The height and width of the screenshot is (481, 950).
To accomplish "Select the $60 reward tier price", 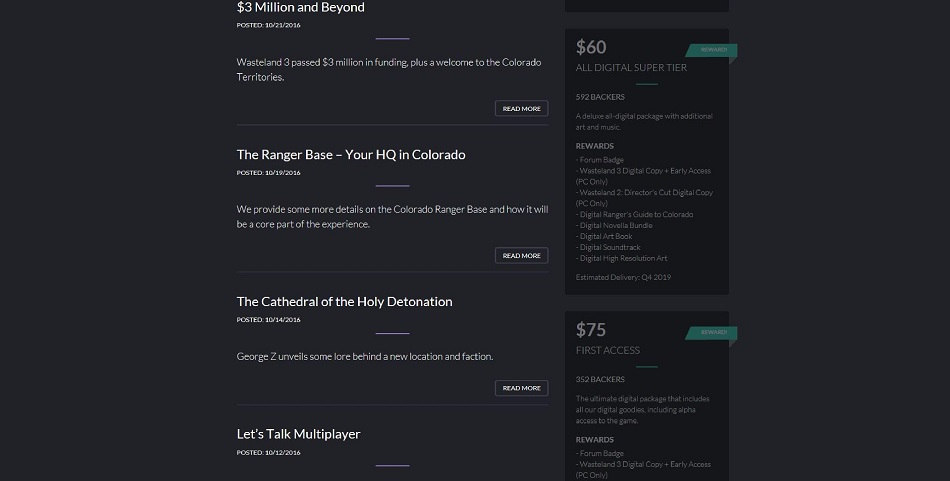I will (x=591, y=47).
